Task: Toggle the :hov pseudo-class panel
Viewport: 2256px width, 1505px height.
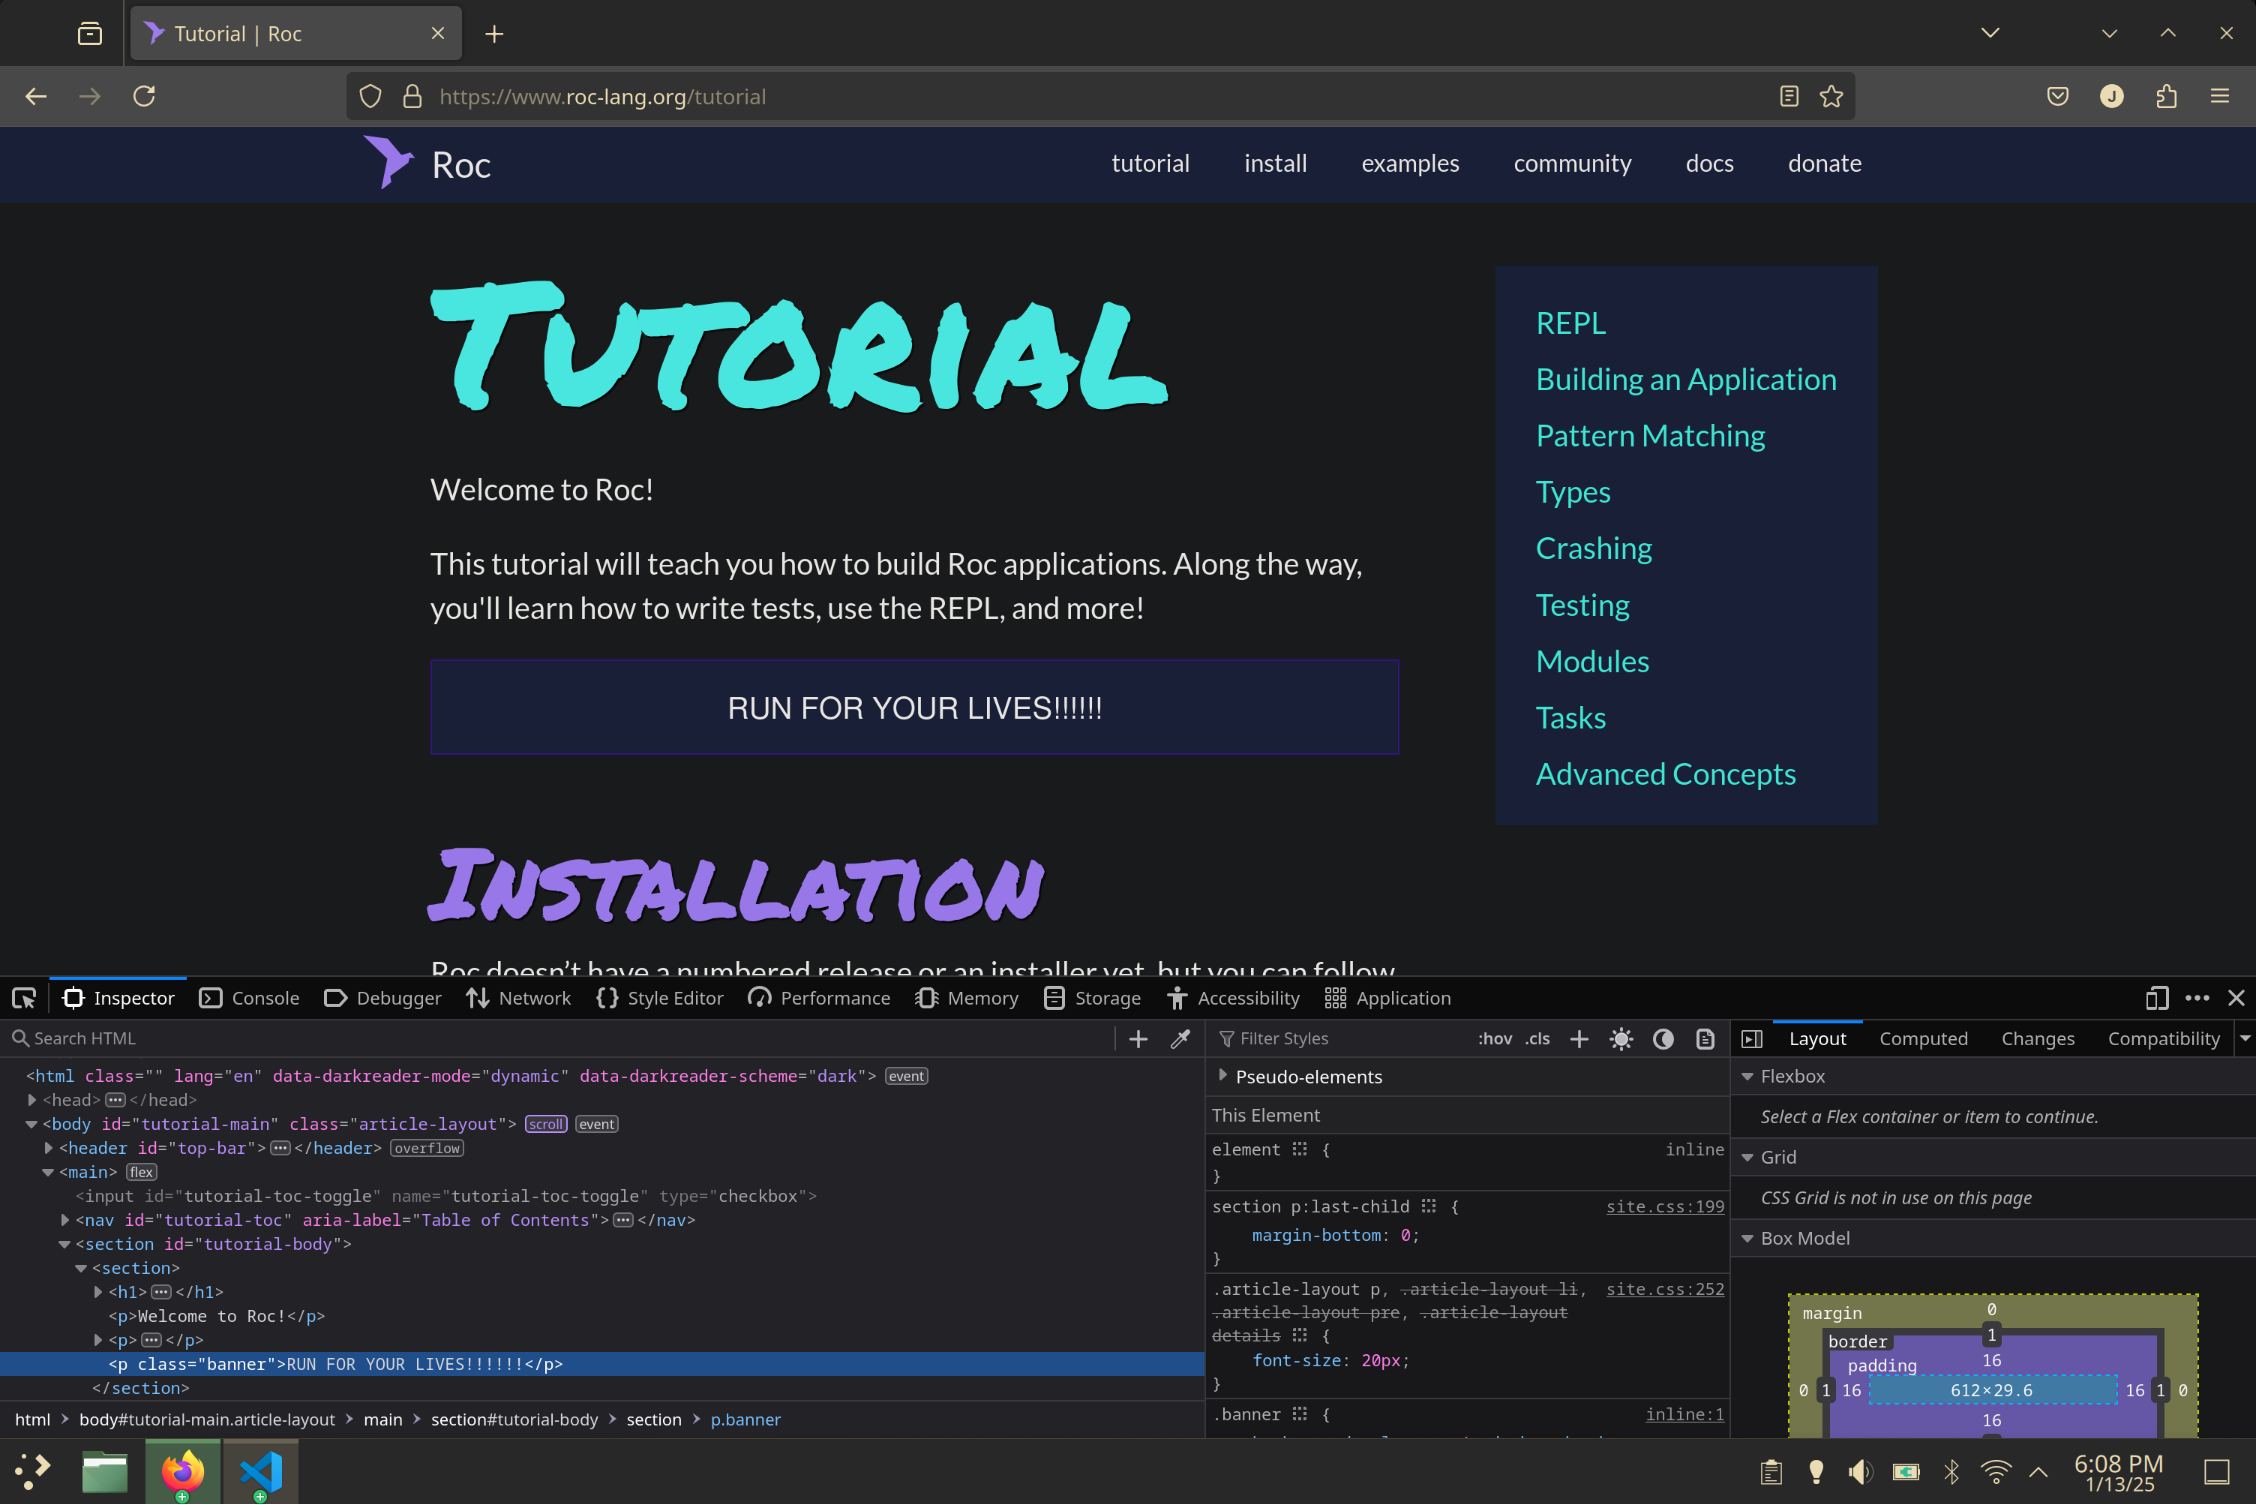Action: pos(1495,1039)
